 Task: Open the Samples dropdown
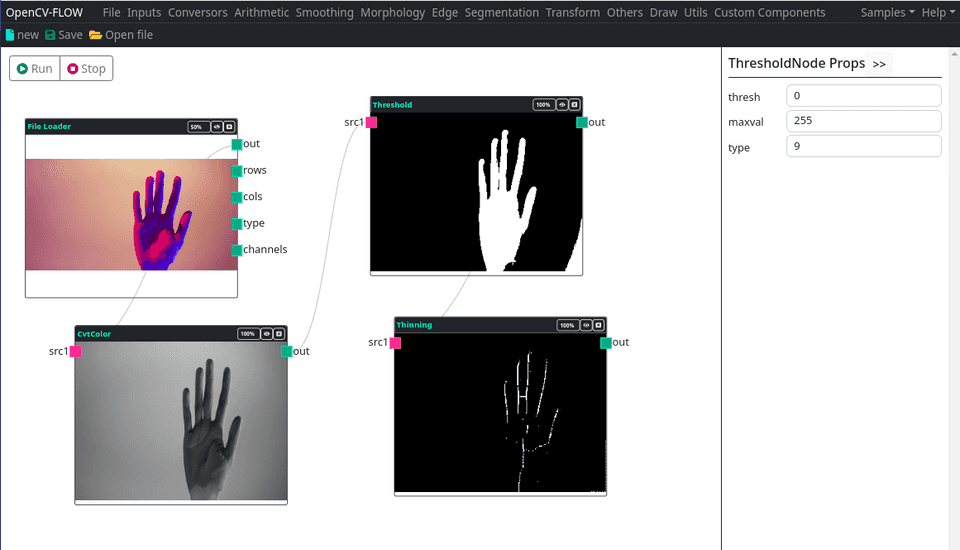point(887,13)
